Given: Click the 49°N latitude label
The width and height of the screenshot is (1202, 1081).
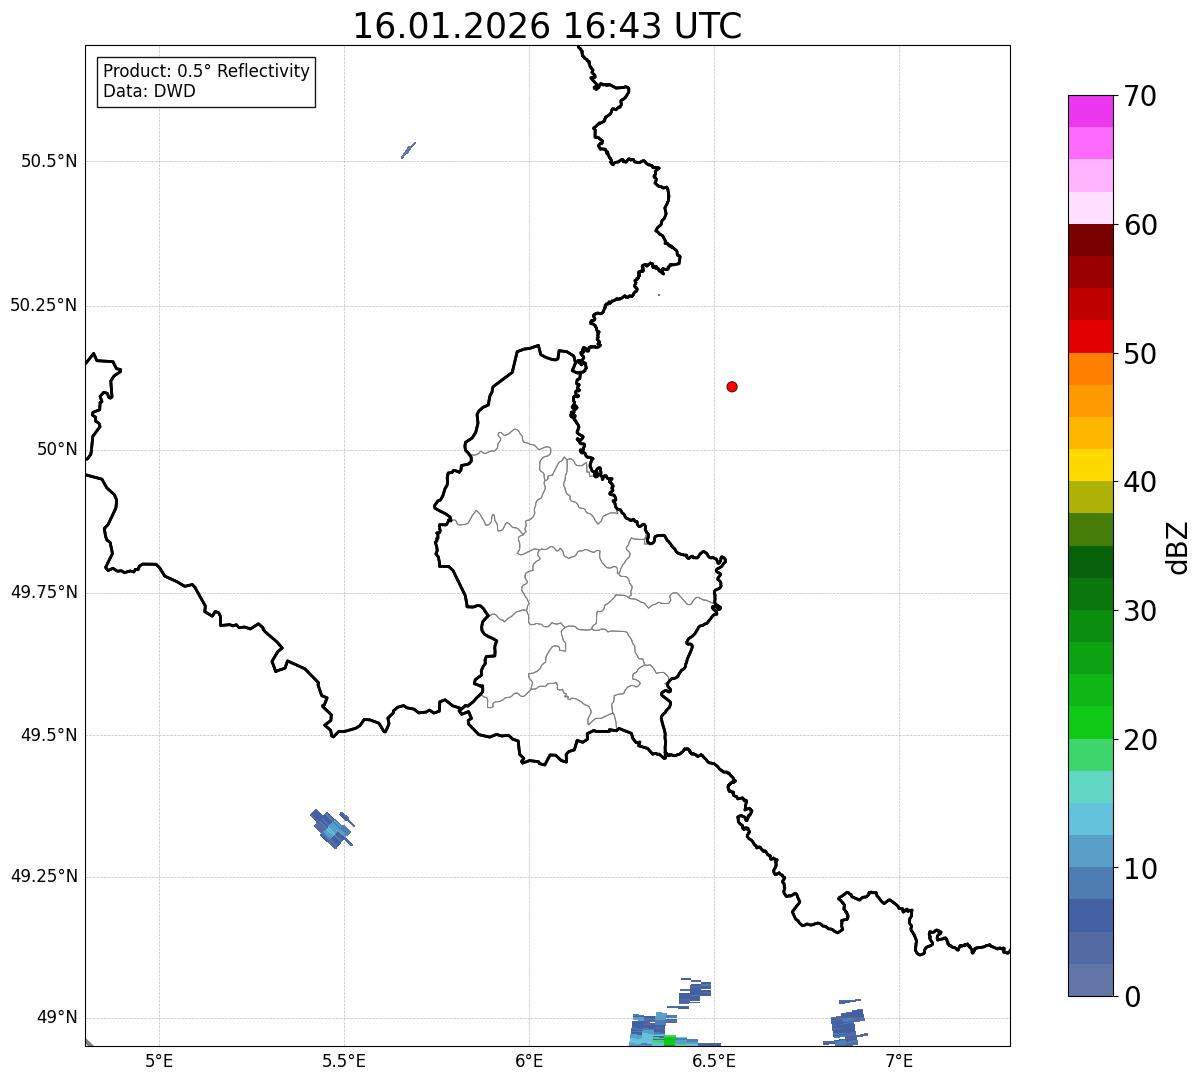Looking at the screenshot, I should 57,1017.
